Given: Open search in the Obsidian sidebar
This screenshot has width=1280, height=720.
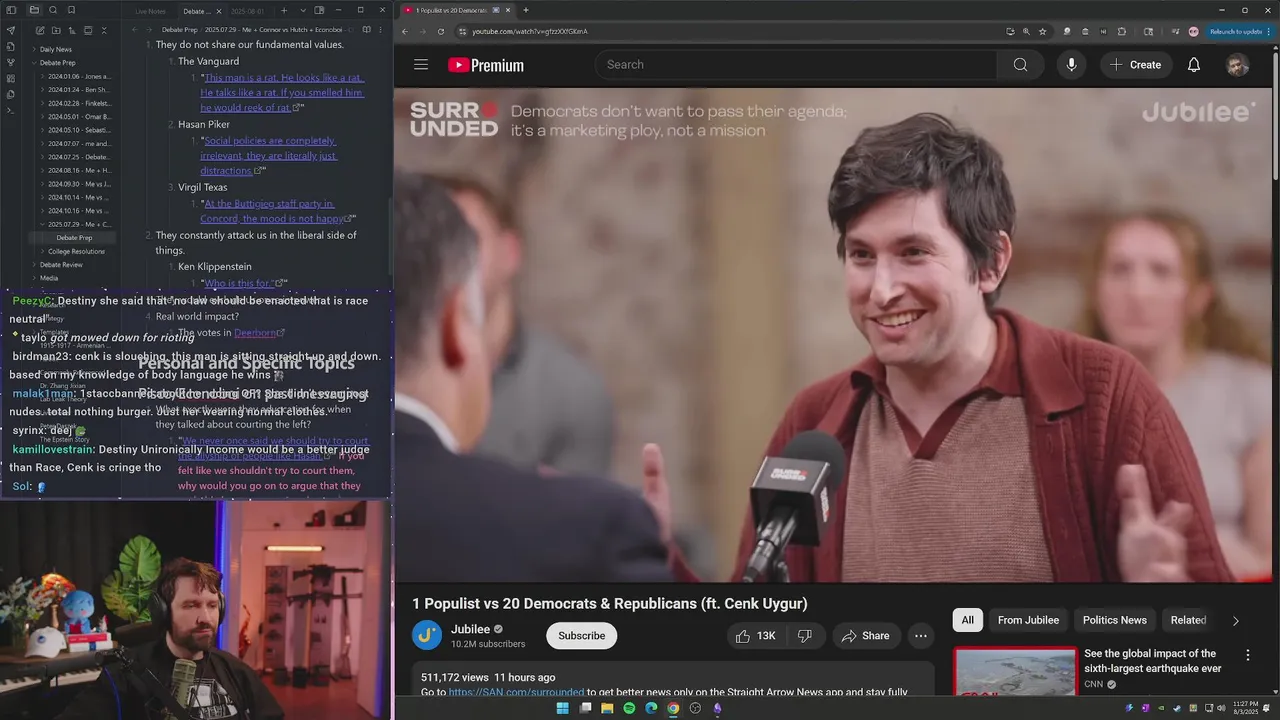Looking at the screenshot, I should pyautogui.click(x=53, y=10).
